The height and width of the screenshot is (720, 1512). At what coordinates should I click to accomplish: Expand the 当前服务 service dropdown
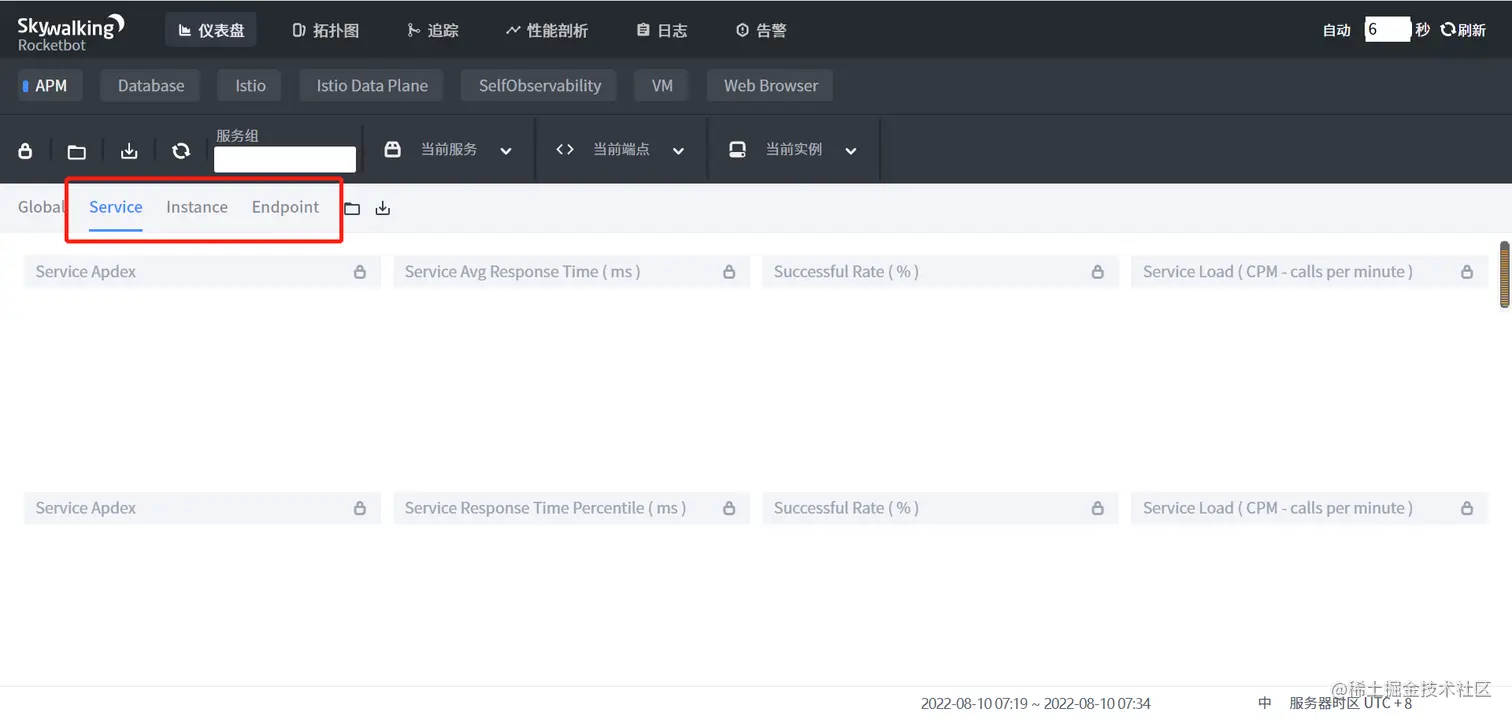(449, 150)
